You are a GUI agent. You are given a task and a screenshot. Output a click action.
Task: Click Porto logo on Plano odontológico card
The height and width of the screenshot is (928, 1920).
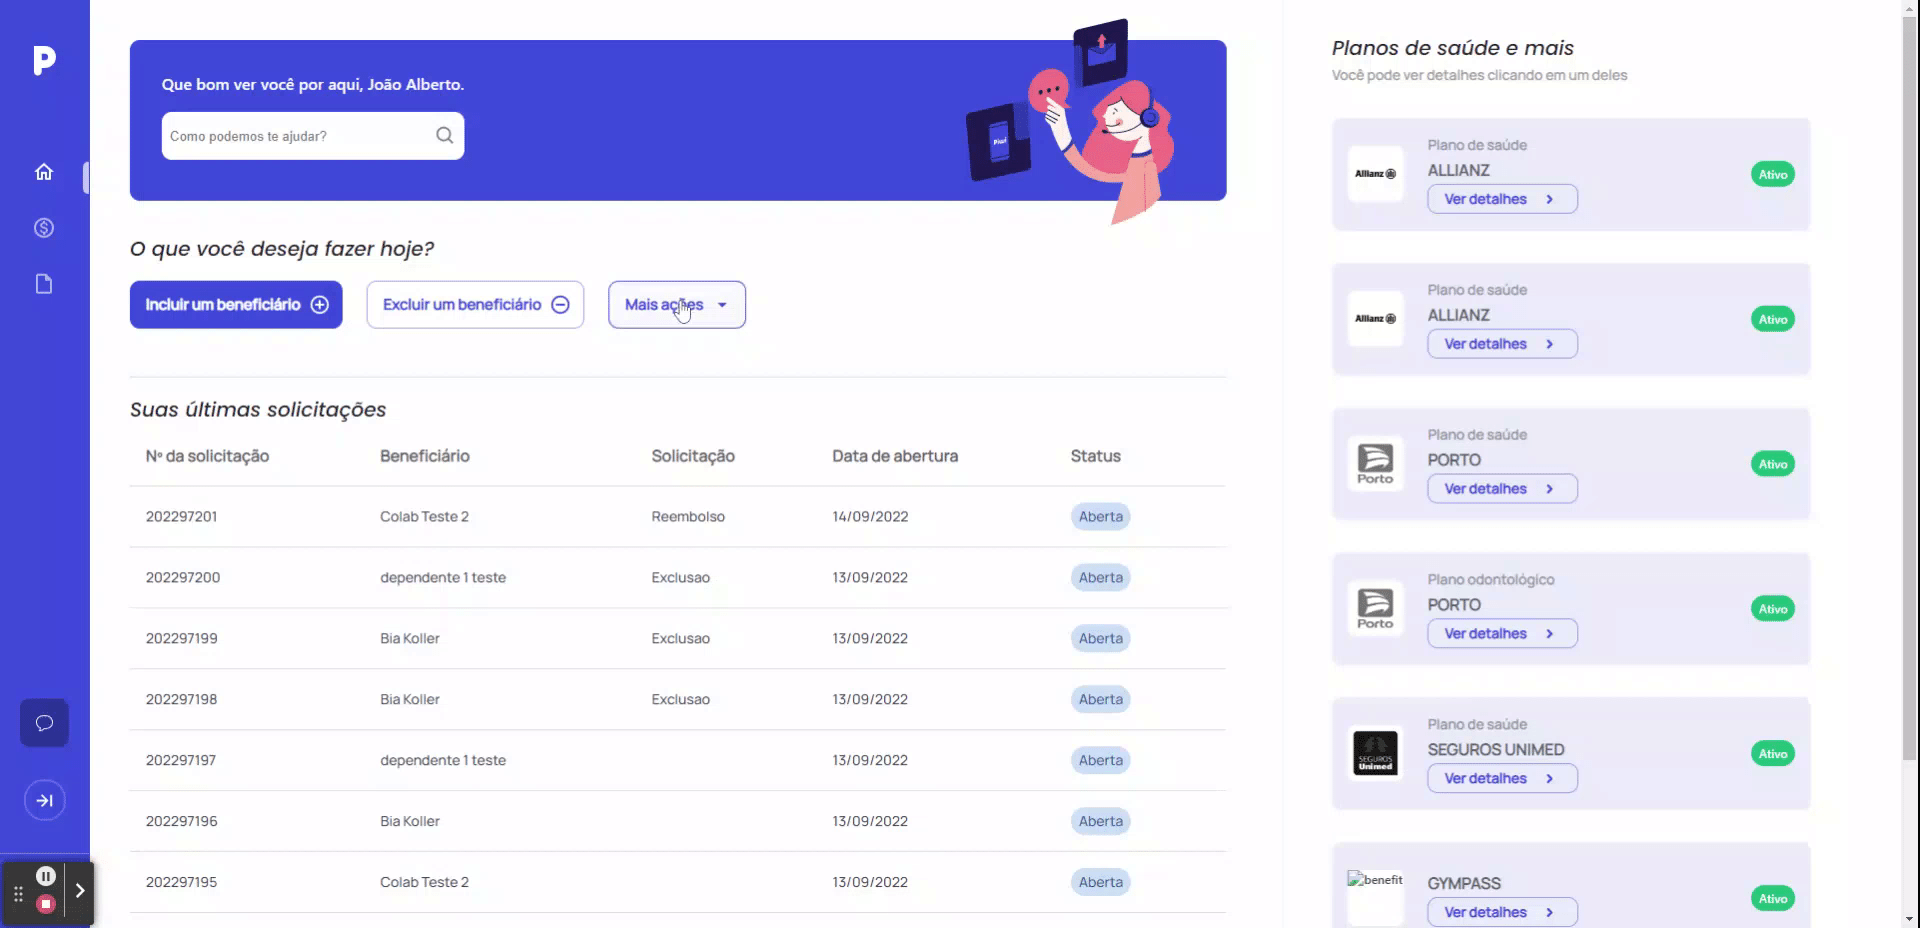click(x=1375, y=609)
